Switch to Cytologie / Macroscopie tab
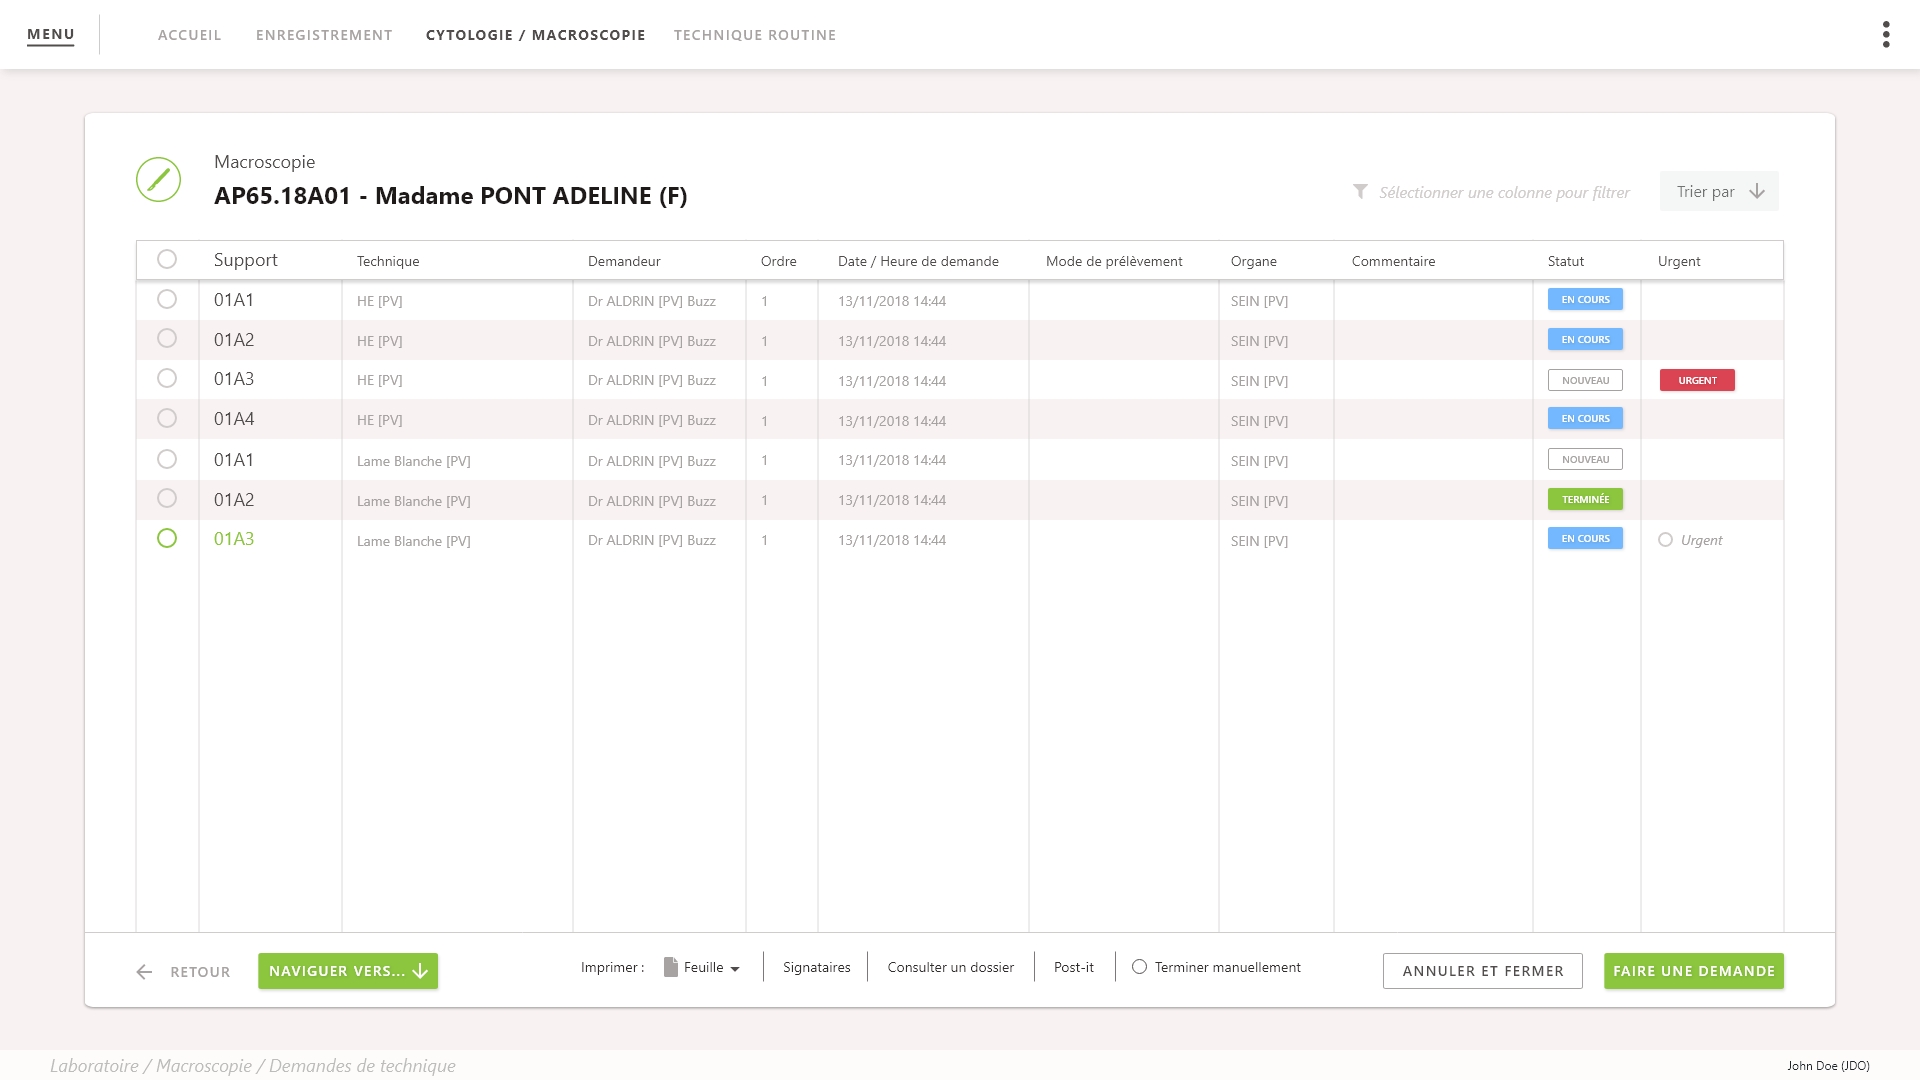Image resolution: width=1920 pixels, height=1080 pixels. click(x=536, y=35)
